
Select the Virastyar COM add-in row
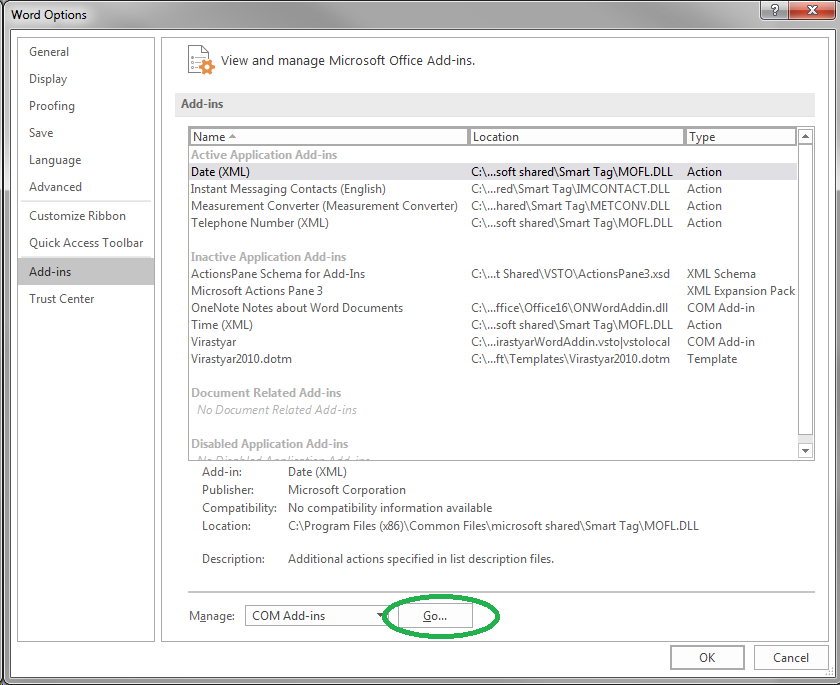(493, 342)
